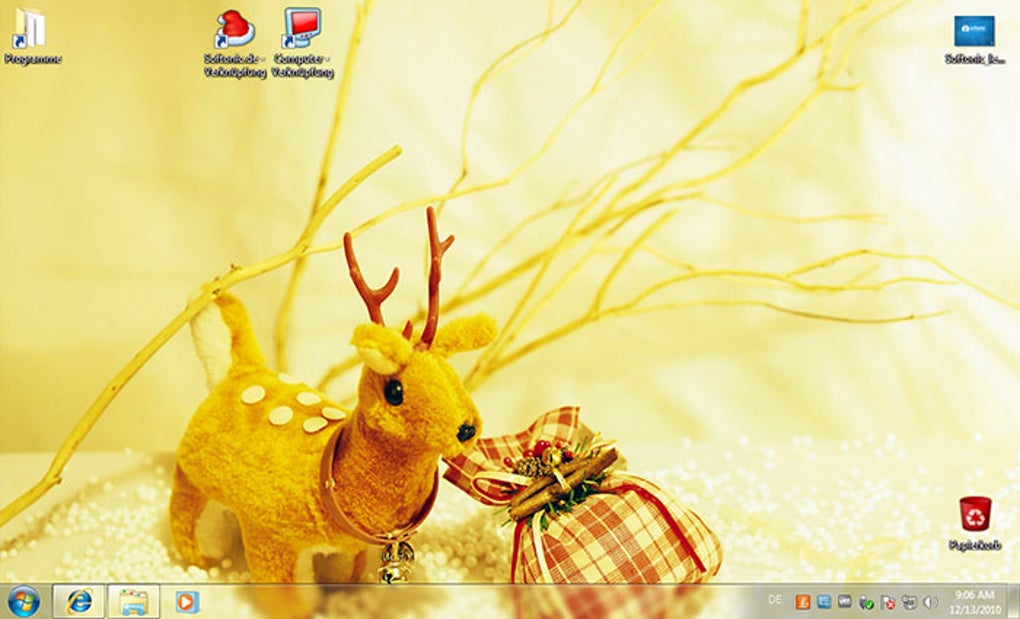Viewport: 1020px width, 619px height.
Task: Click the Start orb
Action: coord(20,602)
